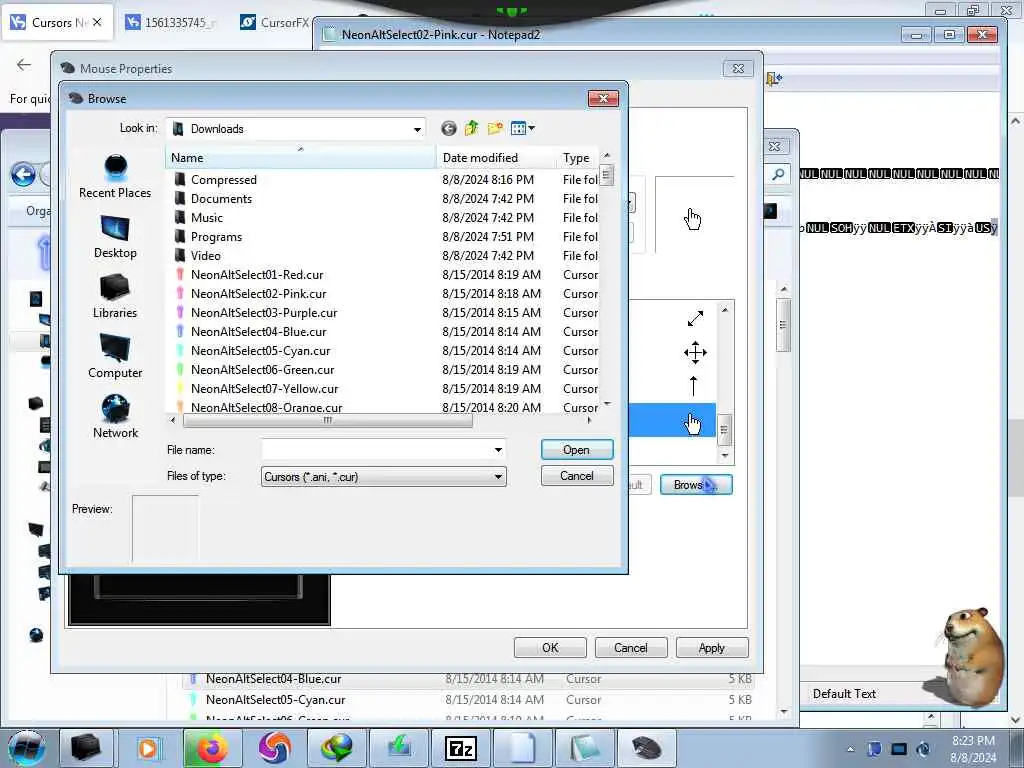Image resolution: width=1024 pixels, height=768 pixels.
Task: Select NeonAltSelect04-Blue.cur in Explorer window
Action: point(468,679)
